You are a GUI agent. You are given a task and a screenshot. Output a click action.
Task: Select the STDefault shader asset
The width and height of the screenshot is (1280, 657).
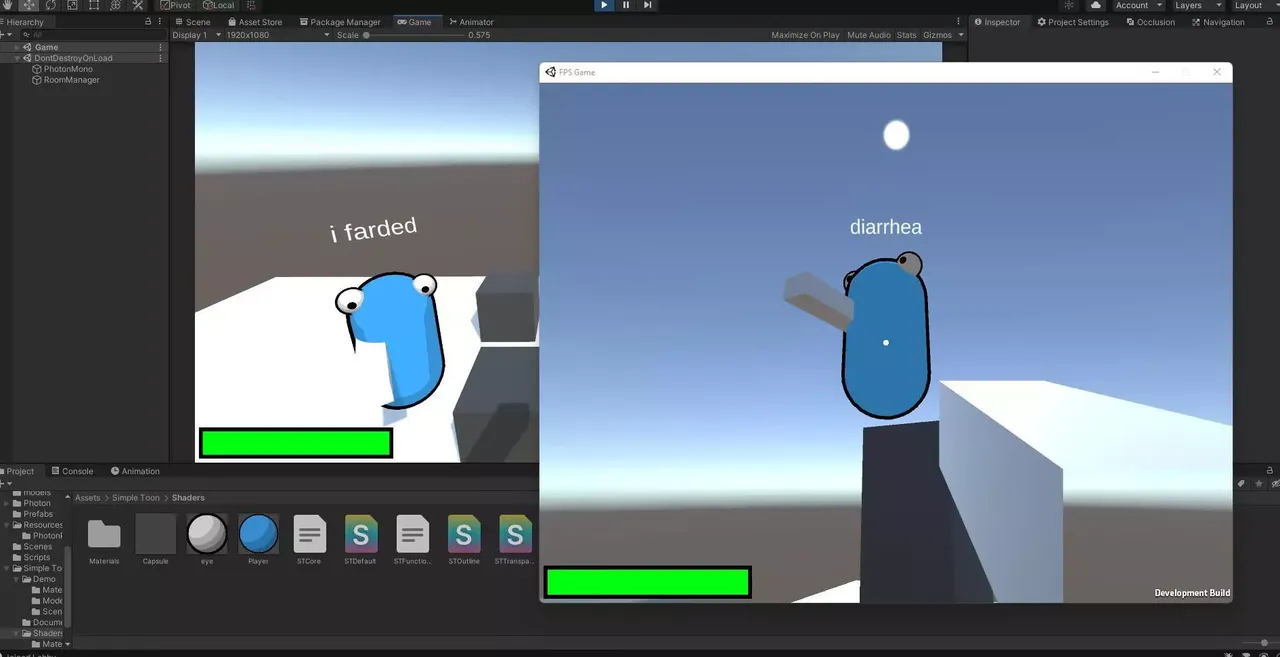(361, 540)
